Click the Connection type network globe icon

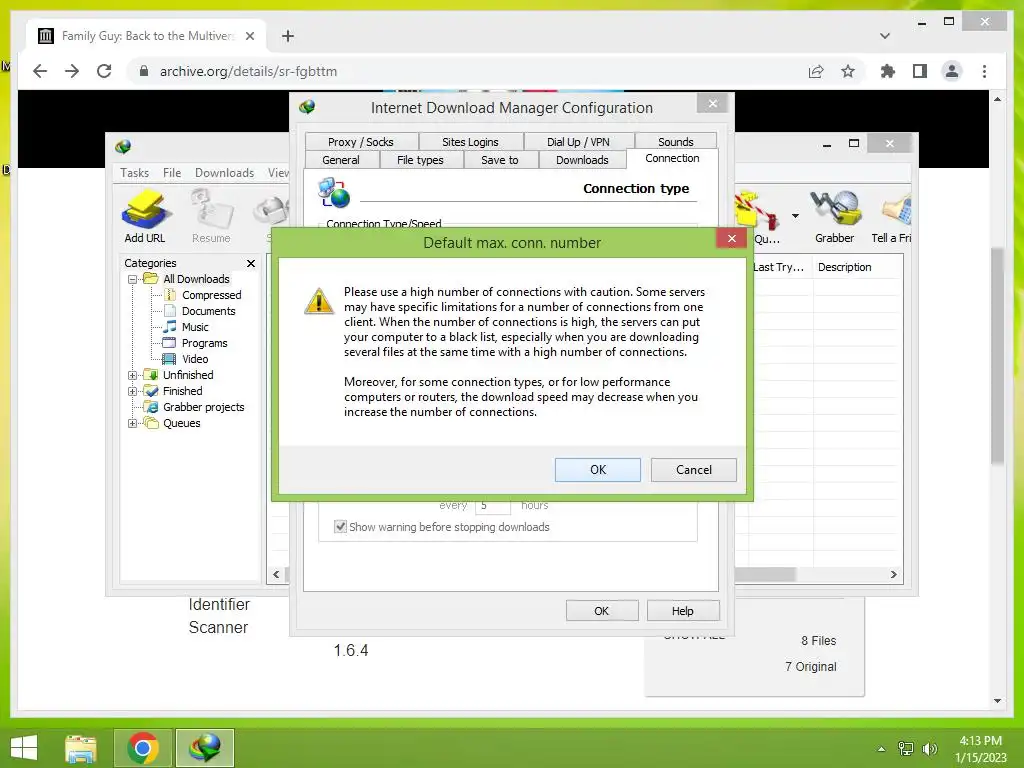point(334,193)
